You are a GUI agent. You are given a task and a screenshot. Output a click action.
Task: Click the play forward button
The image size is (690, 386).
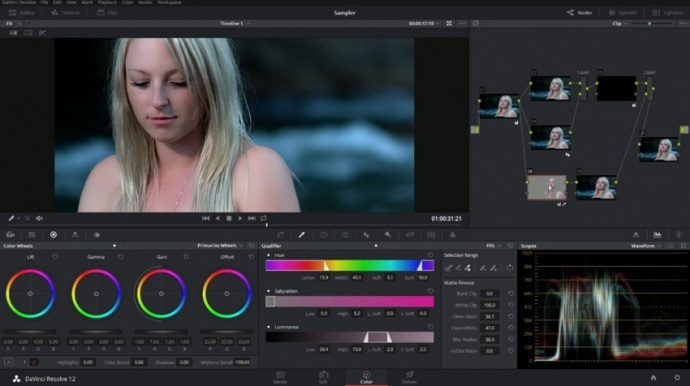pyautogui.click(x=240, y=218)
